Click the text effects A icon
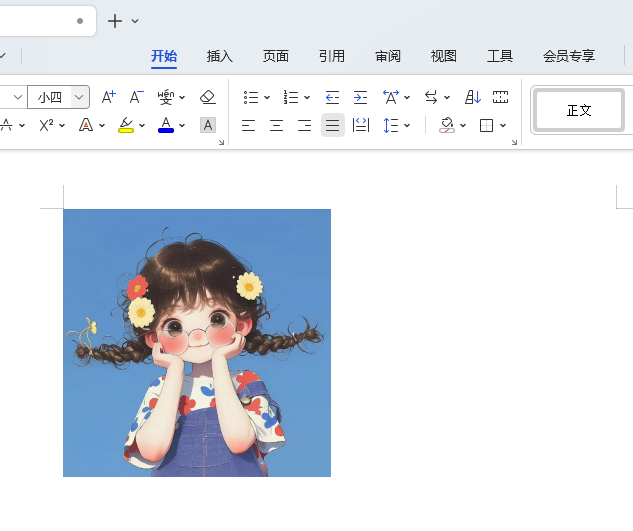Screen dimensions: 633x531 coord(86,125)
